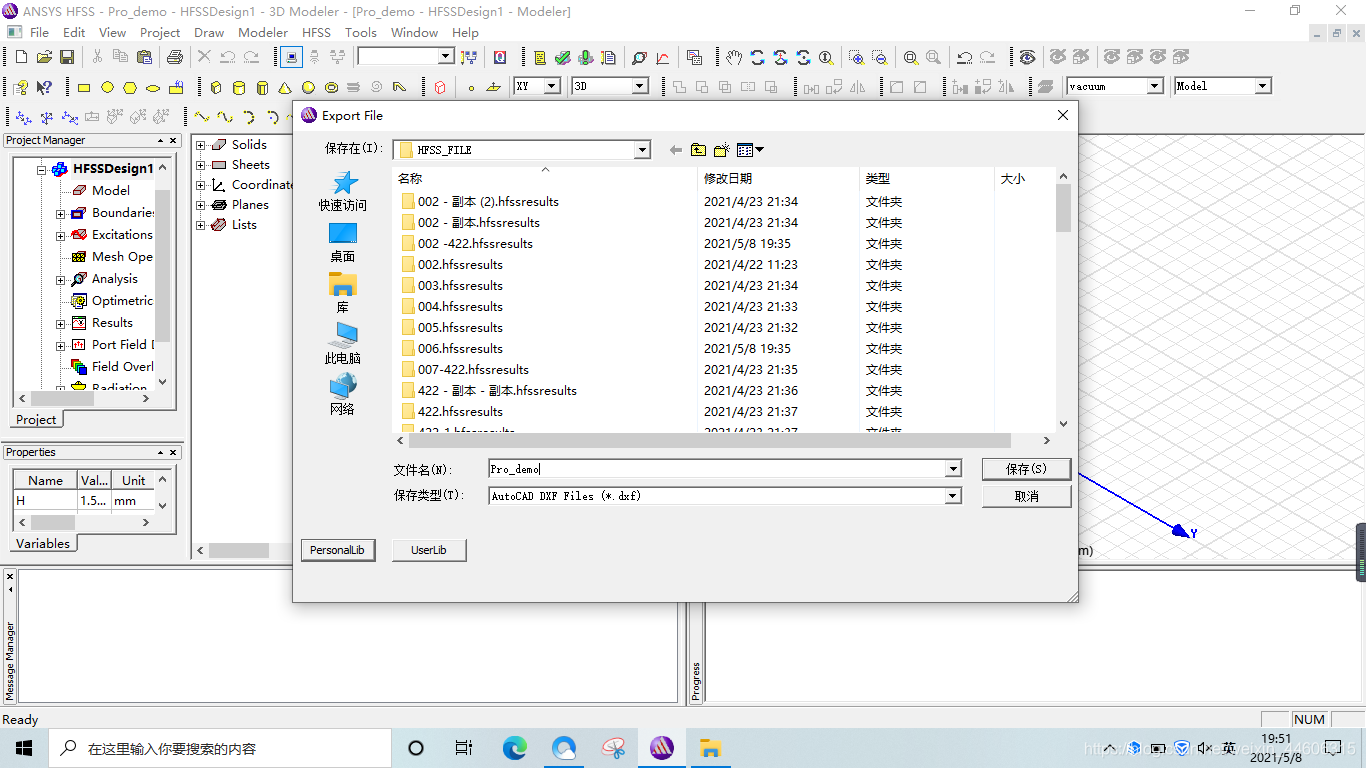Click the What's This help cursor icon
Image resolution: width=1366 pixels, height=768 pixels.
click(x=44, y=87)
